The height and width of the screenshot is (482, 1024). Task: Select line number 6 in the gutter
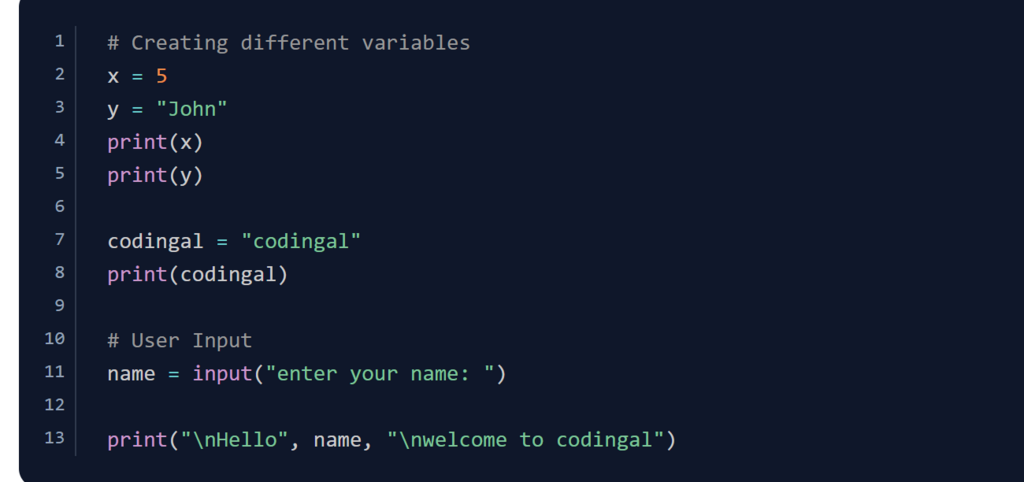pos(59,207)
